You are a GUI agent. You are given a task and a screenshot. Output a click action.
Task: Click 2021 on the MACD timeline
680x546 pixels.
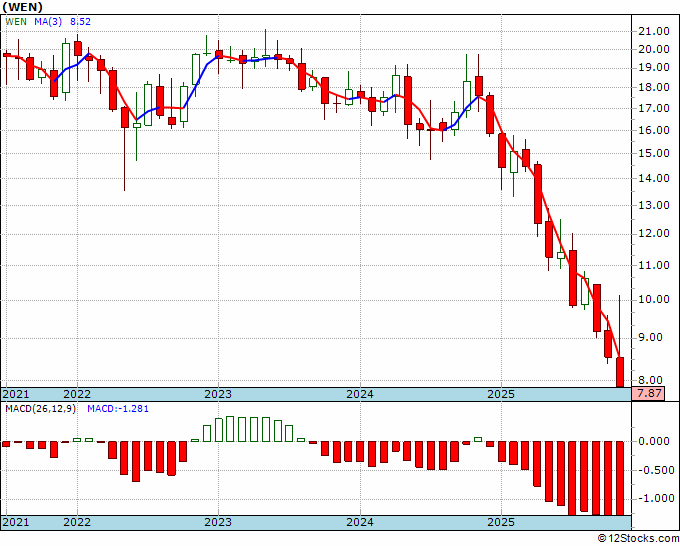click(x=16, y=522)
